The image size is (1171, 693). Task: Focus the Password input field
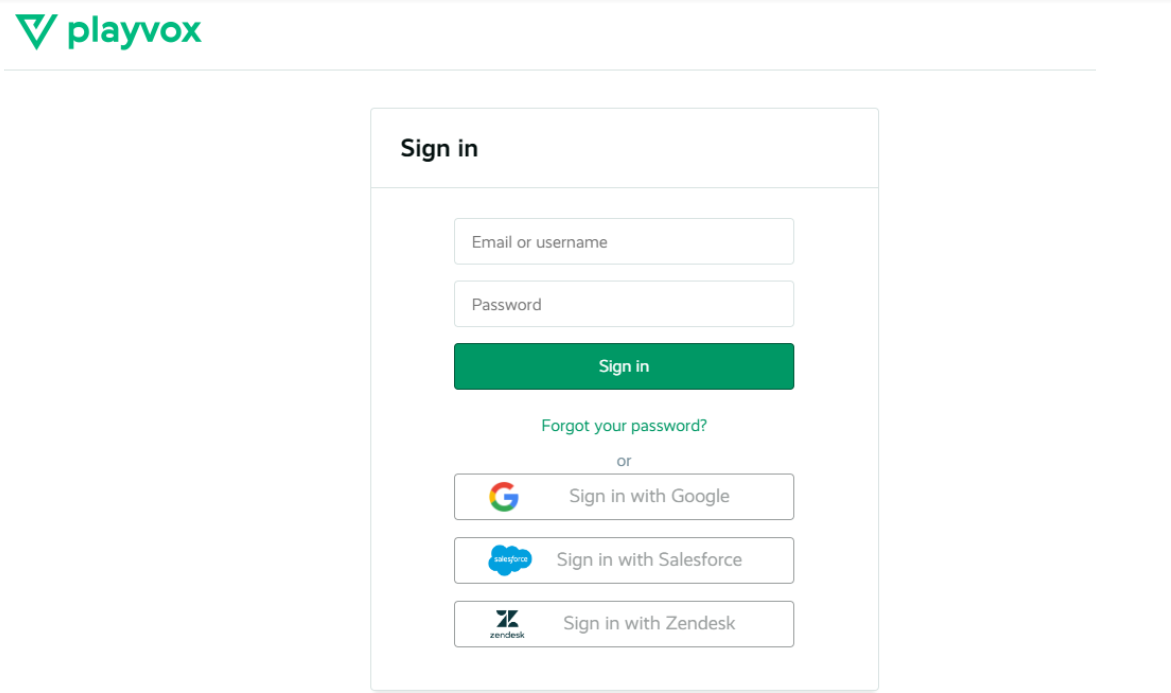[x=624, y=304]
